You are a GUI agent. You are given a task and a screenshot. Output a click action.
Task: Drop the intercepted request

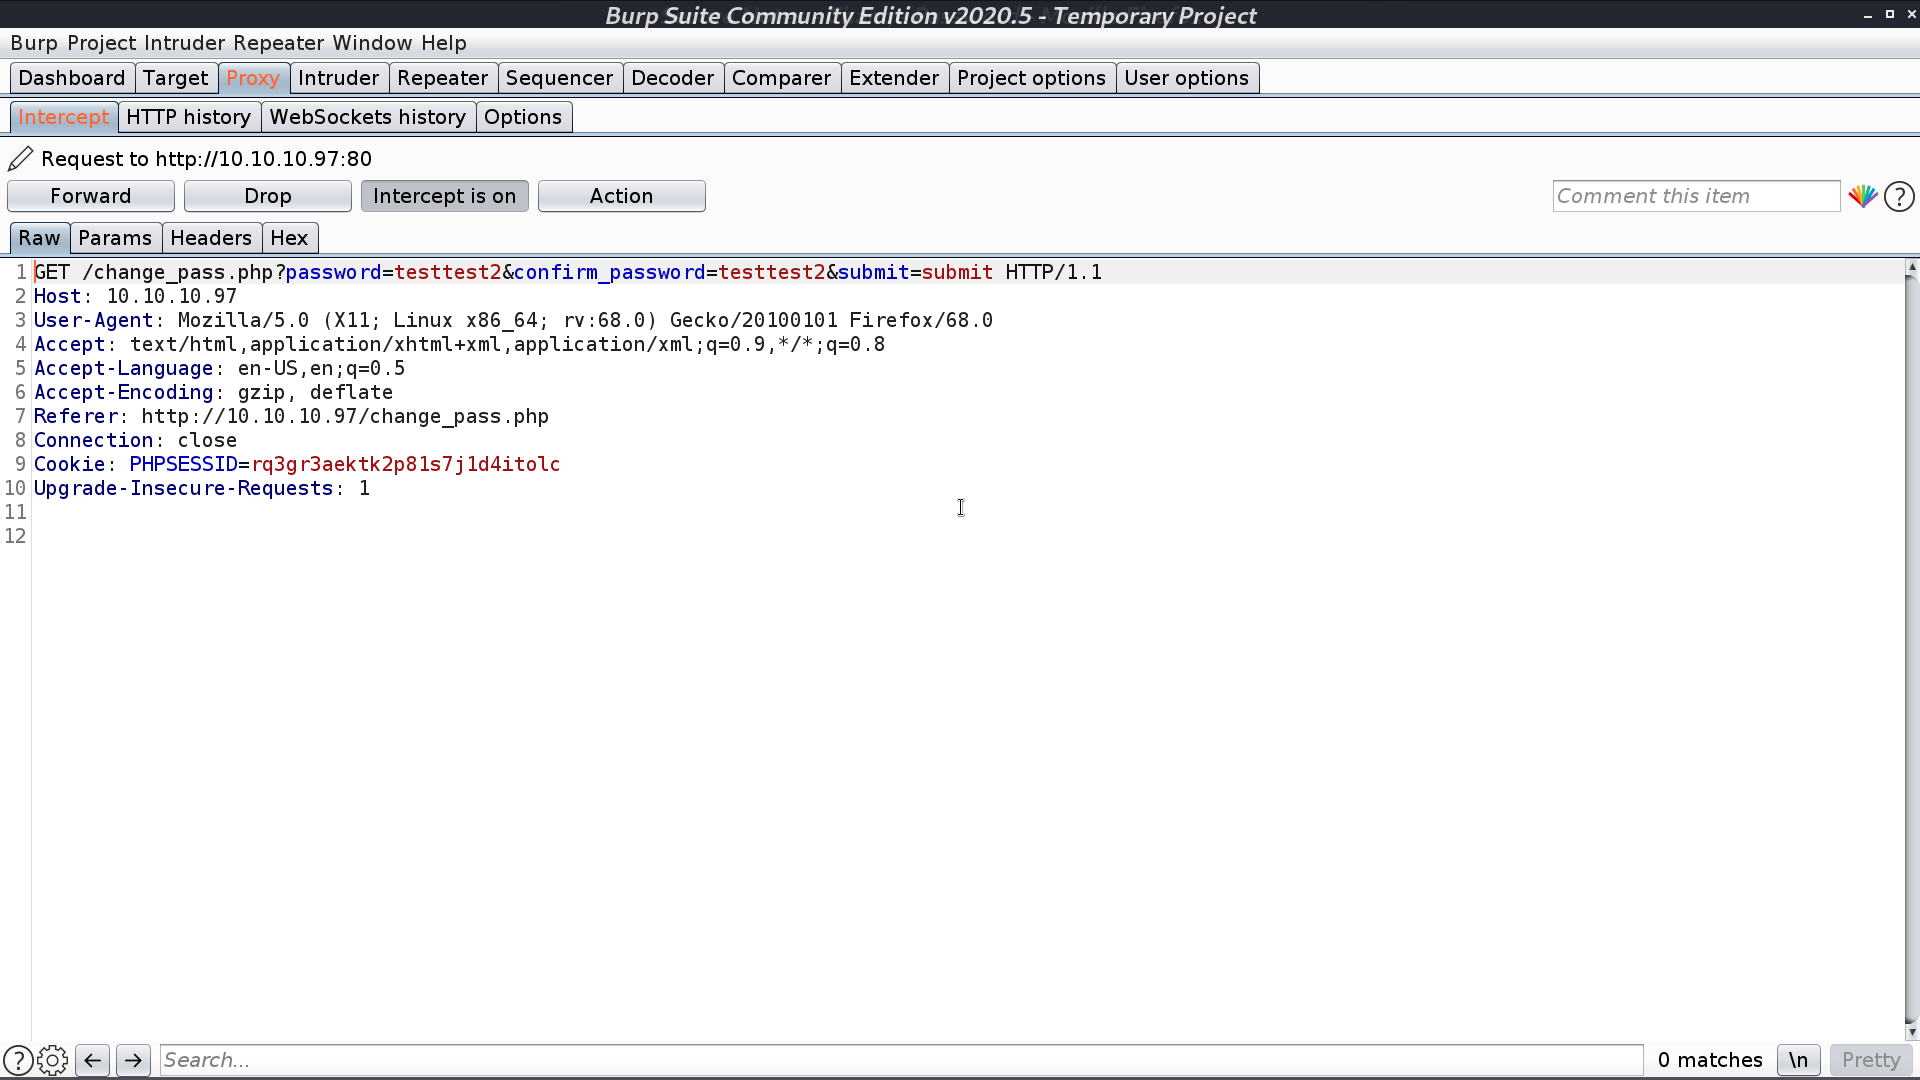coord(268,196)
